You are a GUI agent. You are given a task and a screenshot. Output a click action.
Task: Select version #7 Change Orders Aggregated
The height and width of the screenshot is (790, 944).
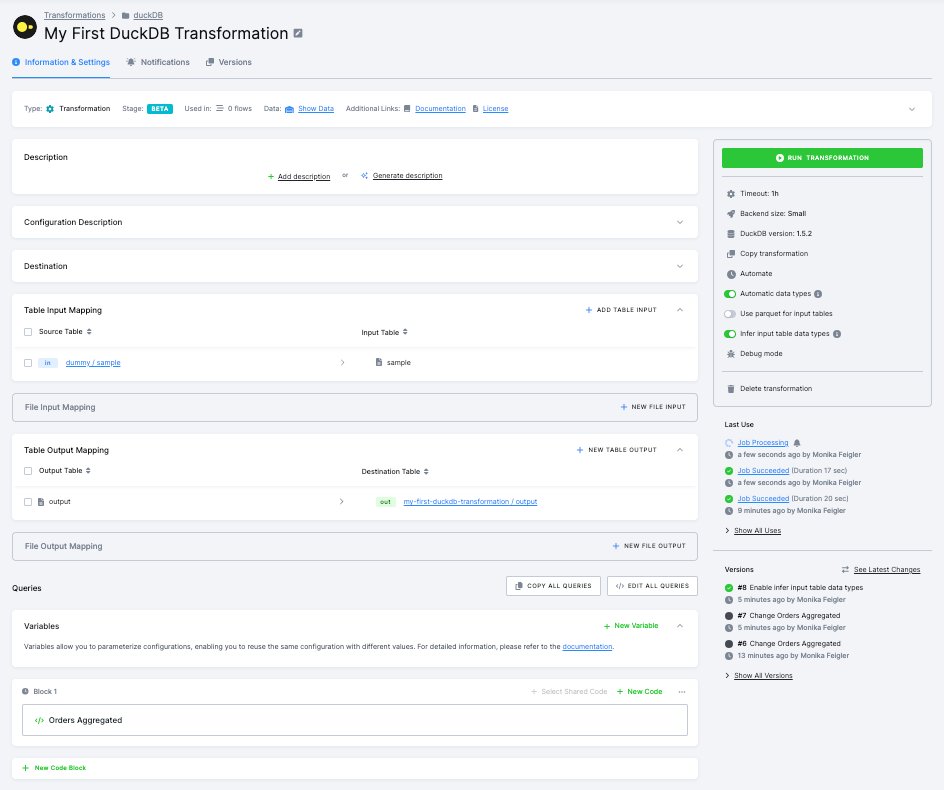789,616
